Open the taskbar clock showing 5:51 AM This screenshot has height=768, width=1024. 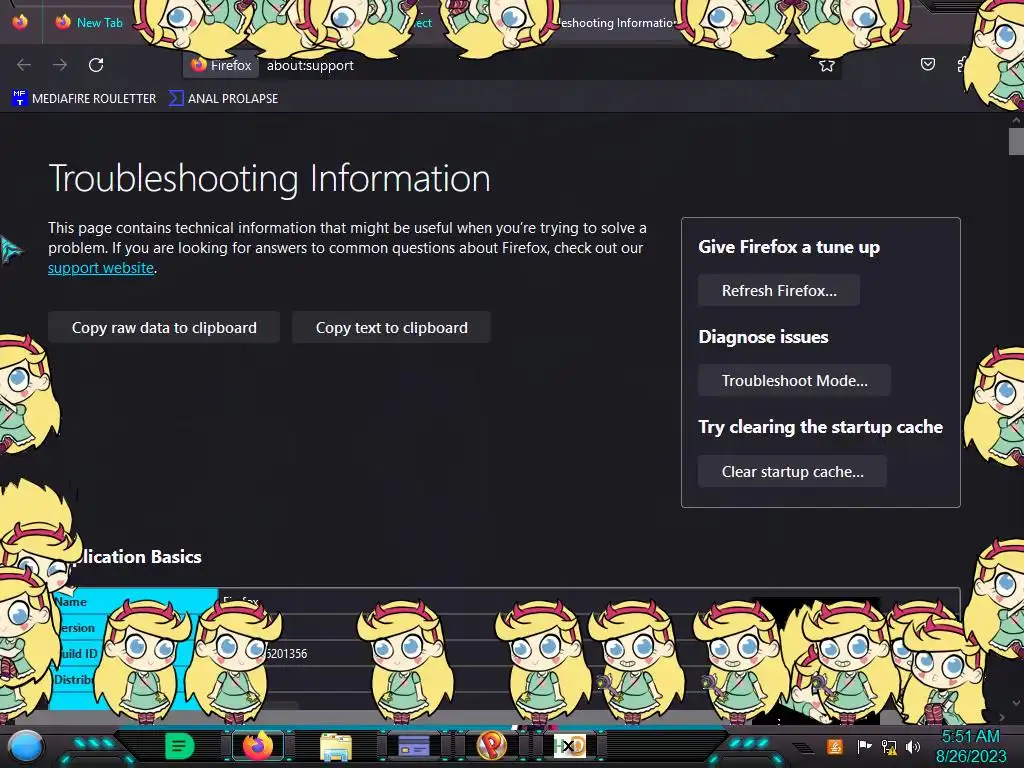971,746
